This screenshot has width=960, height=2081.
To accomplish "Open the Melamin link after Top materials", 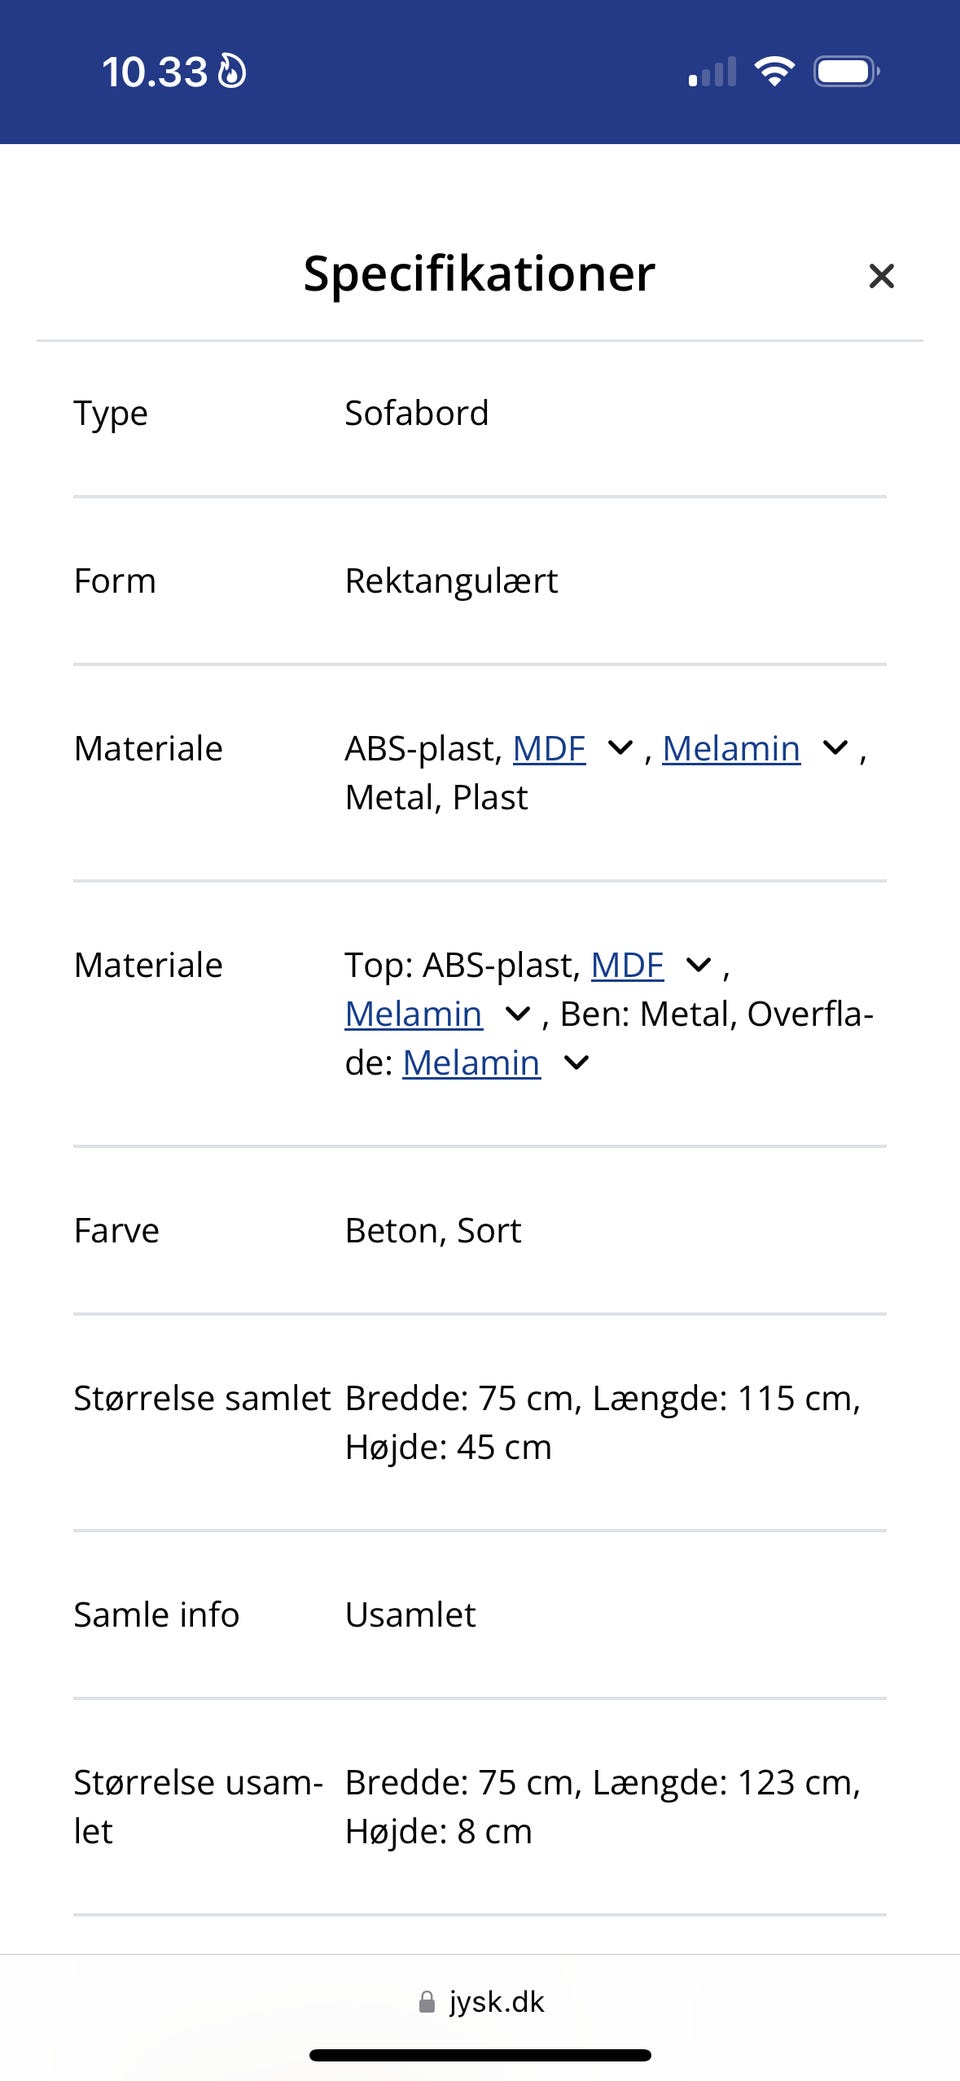I will (x=413, y=1014).
